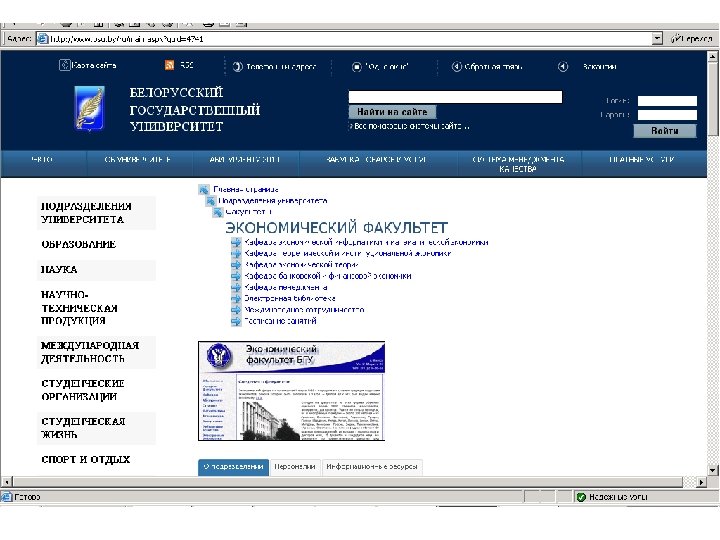Click the Переход go arrow icon

(x=676, y=39)
